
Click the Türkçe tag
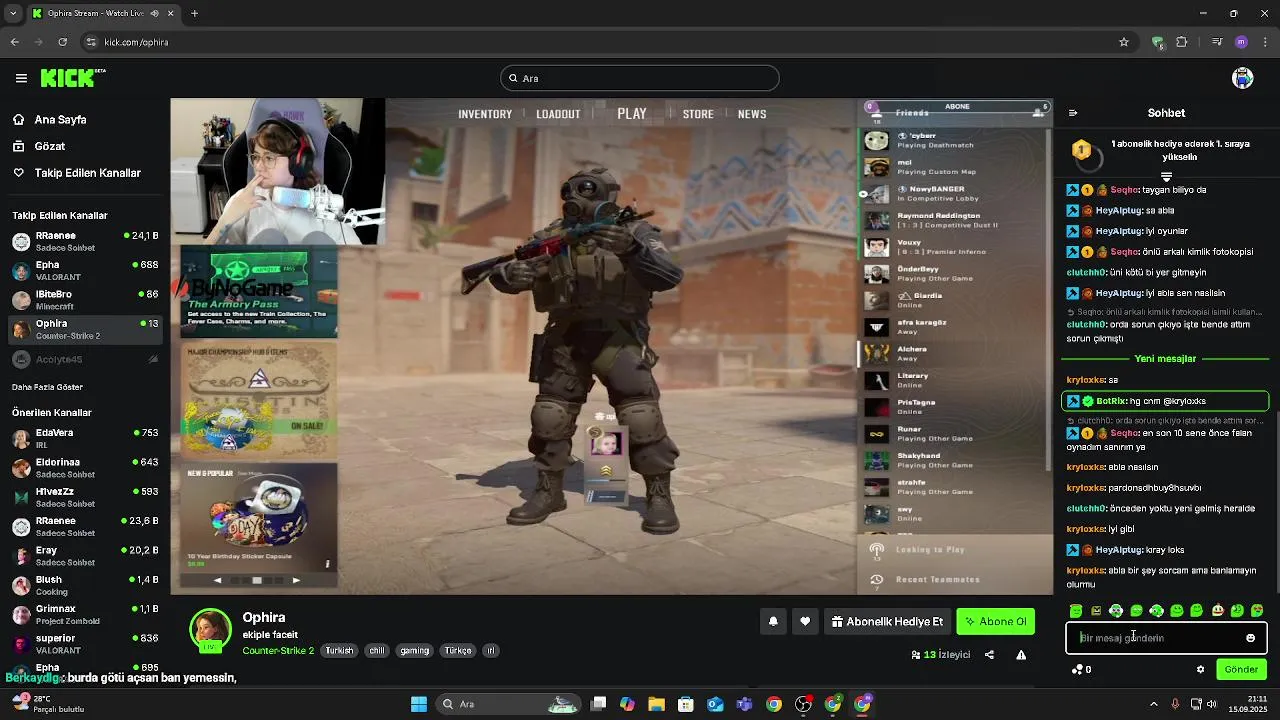pos(457,651)
